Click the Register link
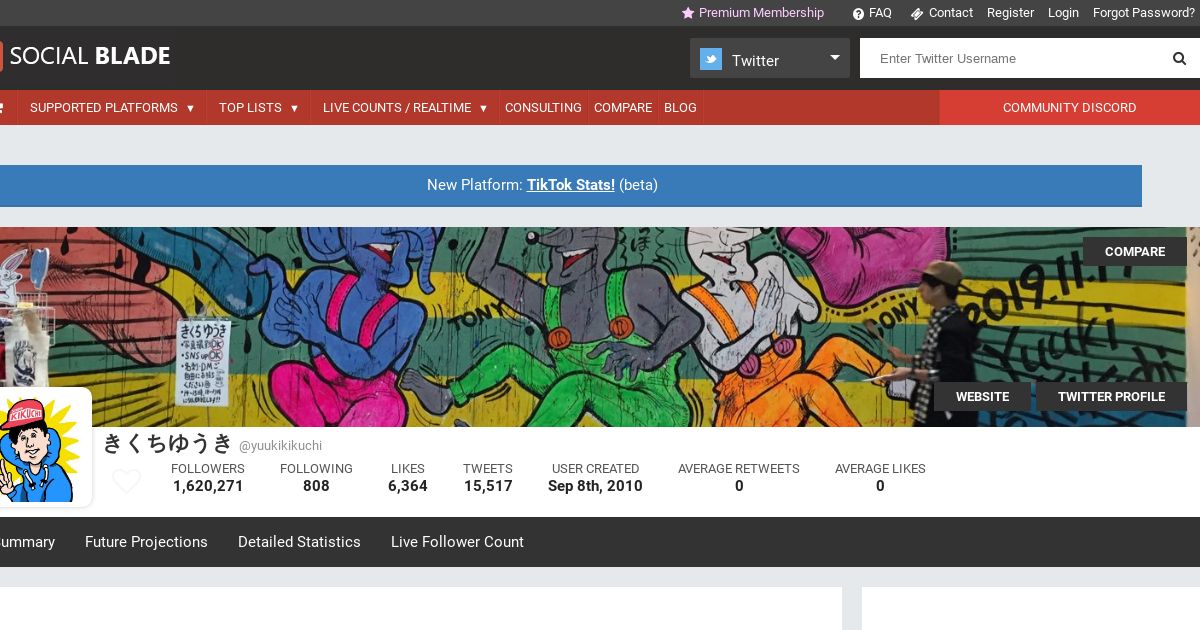 tap(1010, 13)
